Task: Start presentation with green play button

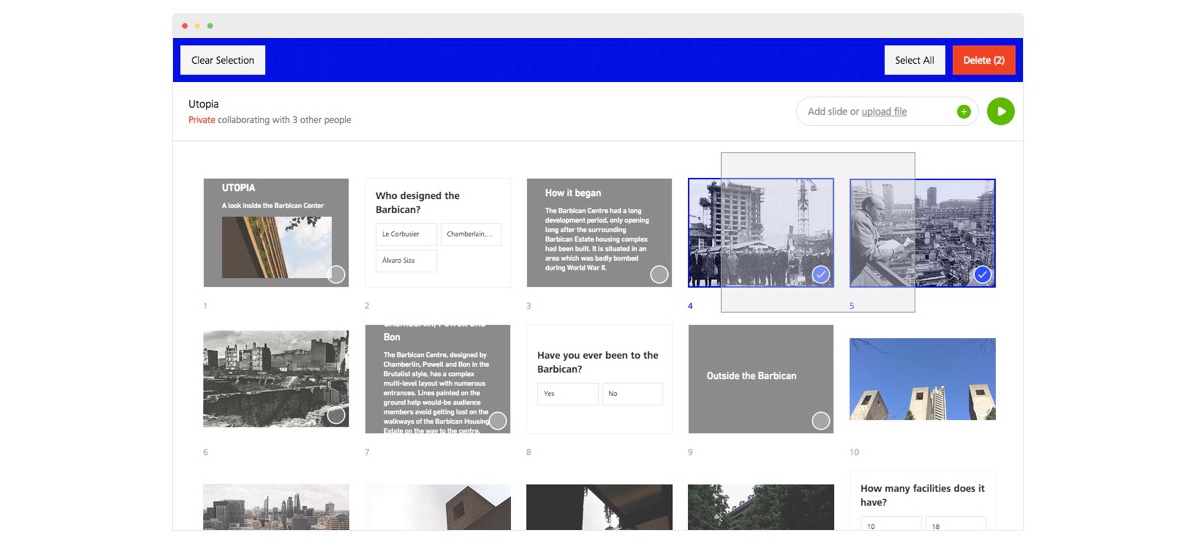Action: (1001, 112)
